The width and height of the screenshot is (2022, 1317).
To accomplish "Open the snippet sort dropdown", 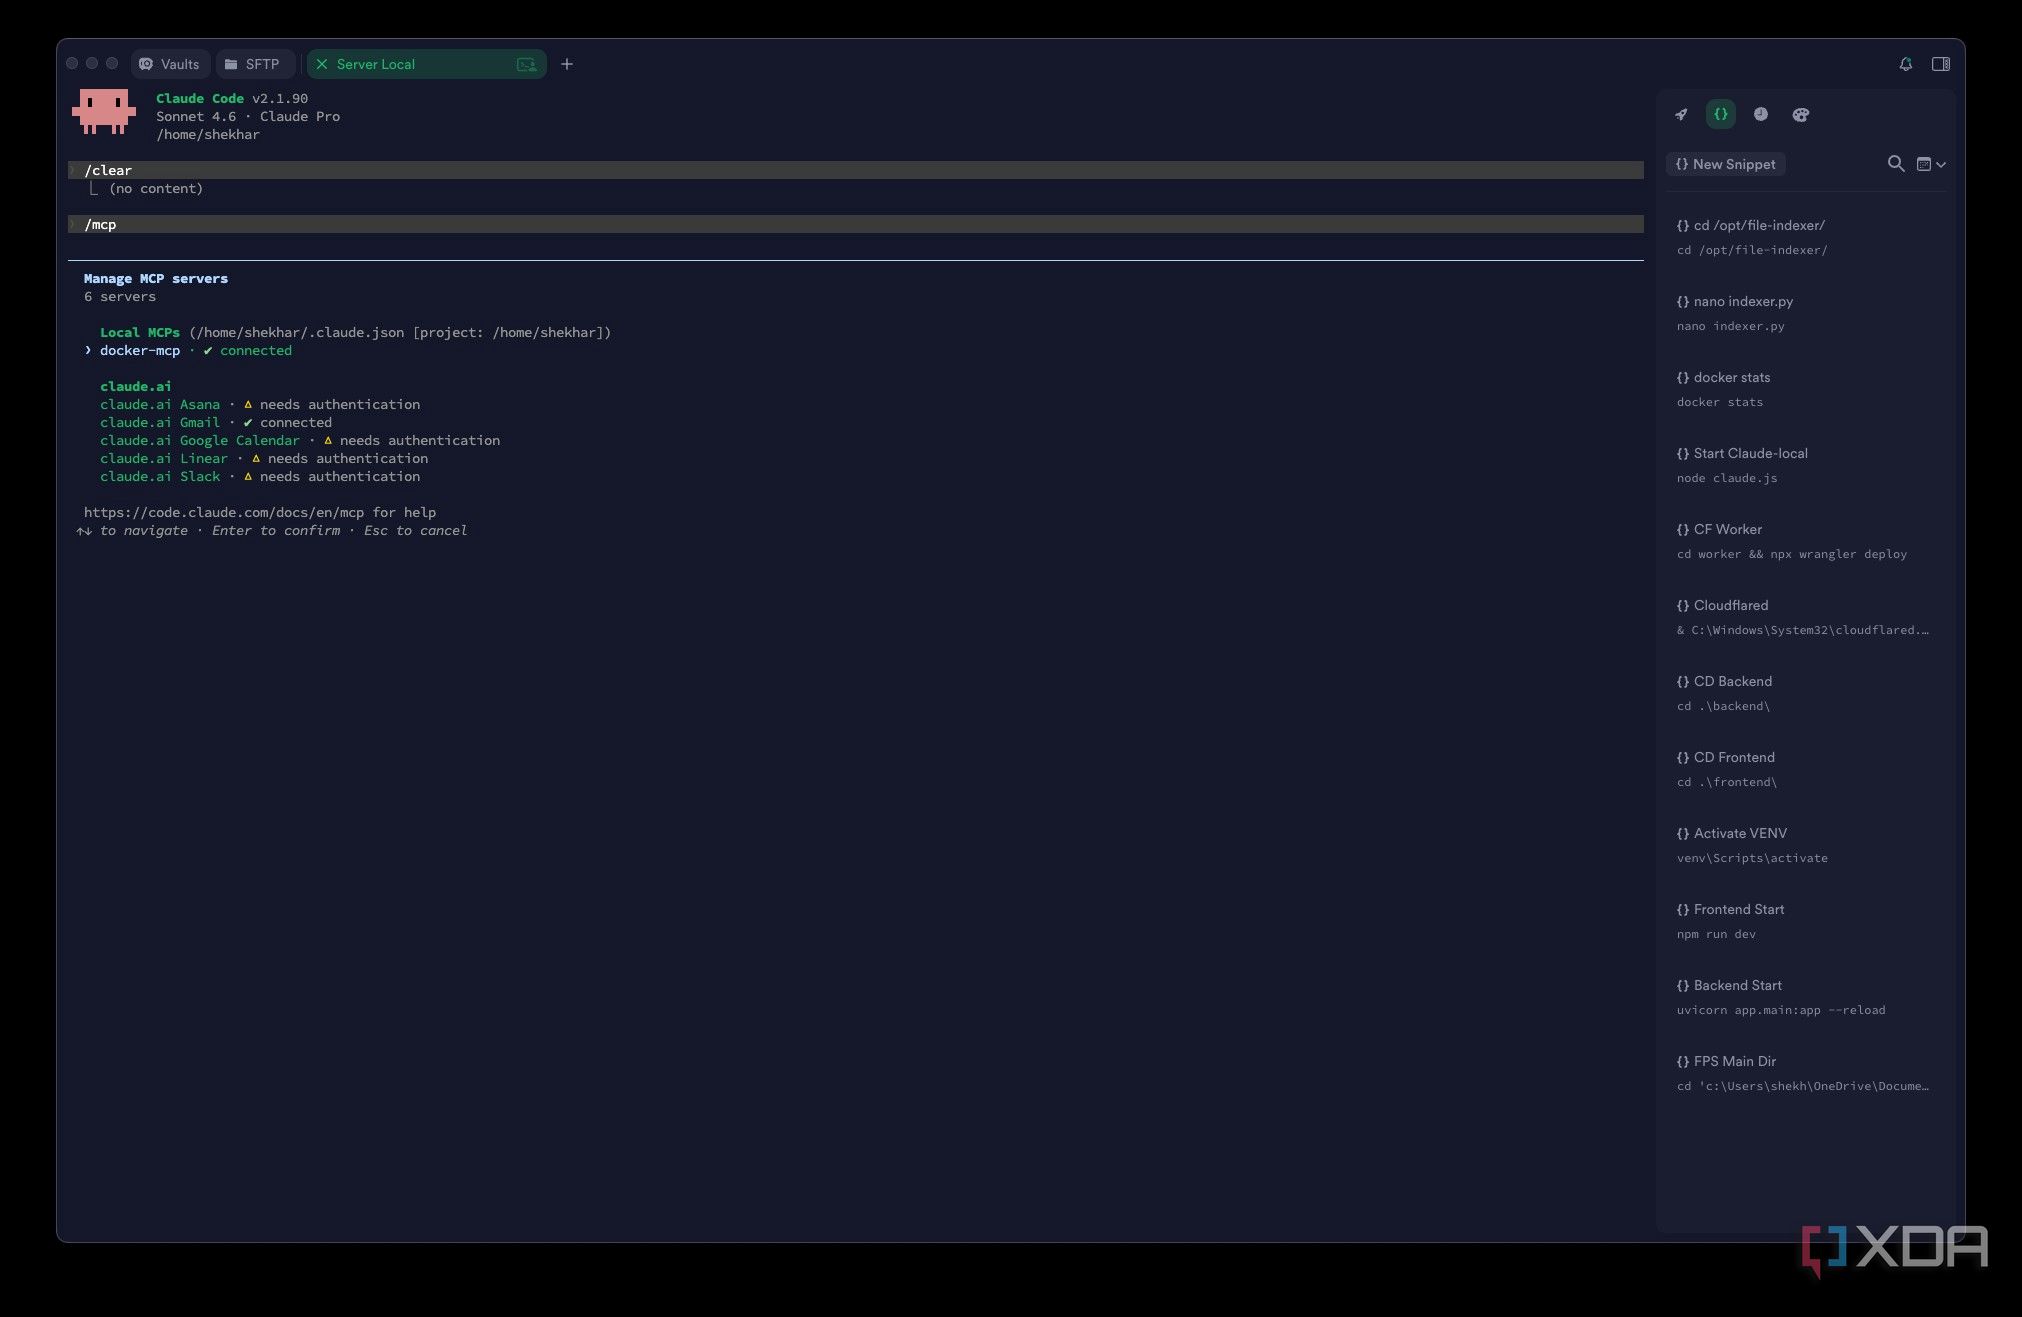I will pos(1931,164).
